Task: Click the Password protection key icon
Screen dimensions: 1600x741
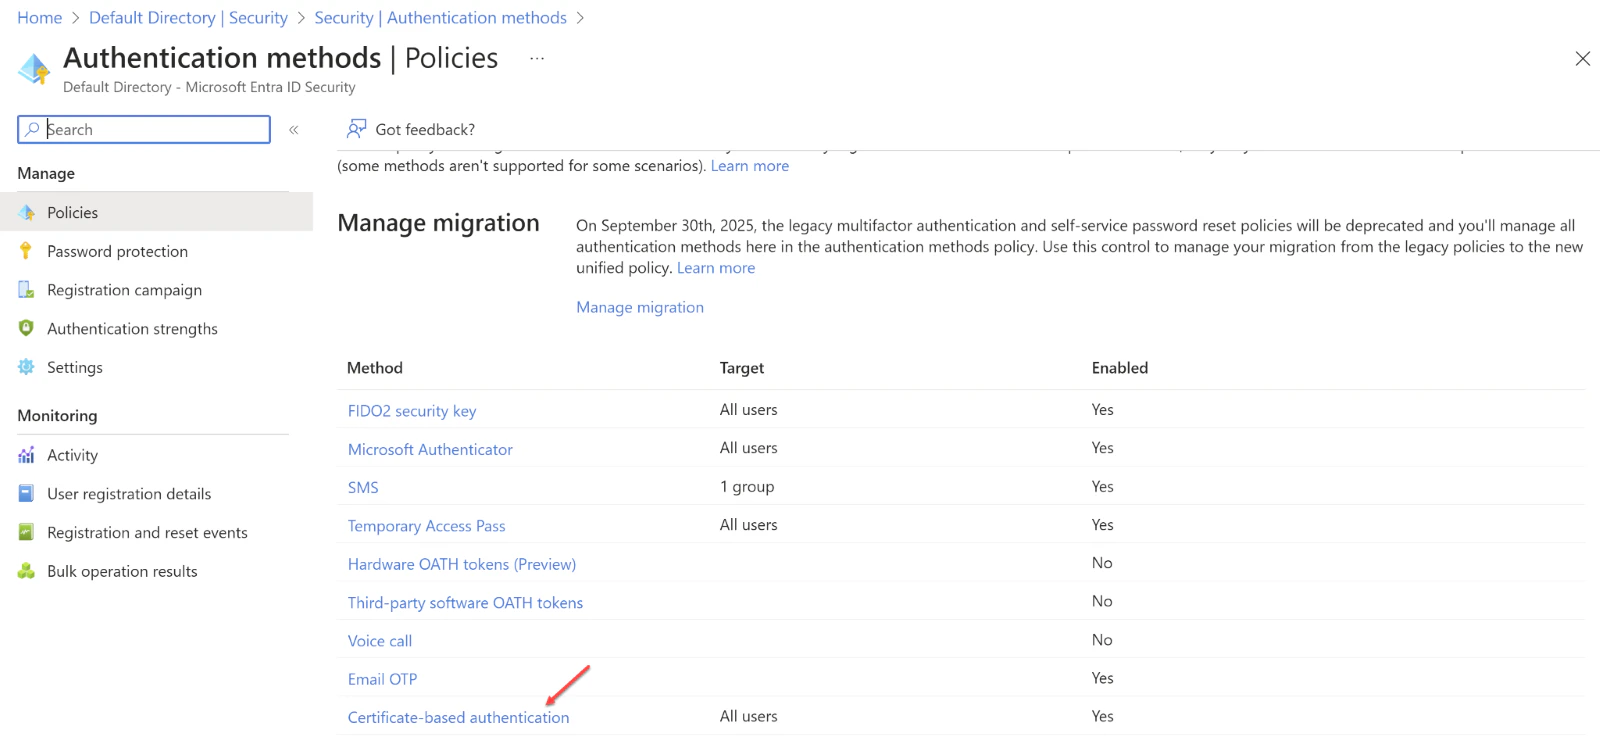Action: pos(26,251)
